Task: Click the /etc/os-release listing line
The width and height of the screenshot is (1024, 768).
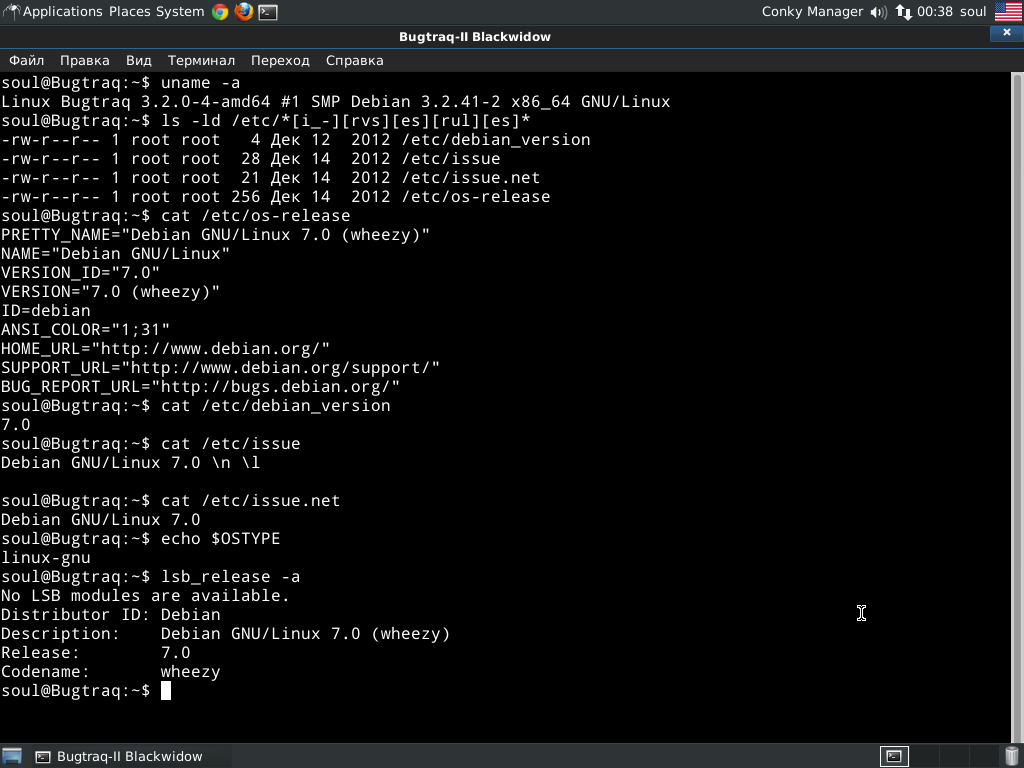Action: click(275, 197)
